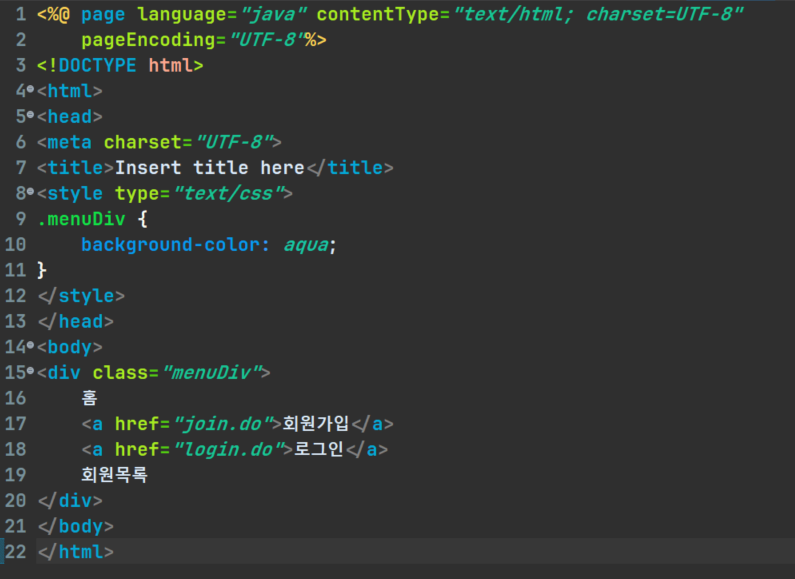The image size is (795, 579).
Task: Click the meta charset "UTF-8" value
Action: coord(233,142)
